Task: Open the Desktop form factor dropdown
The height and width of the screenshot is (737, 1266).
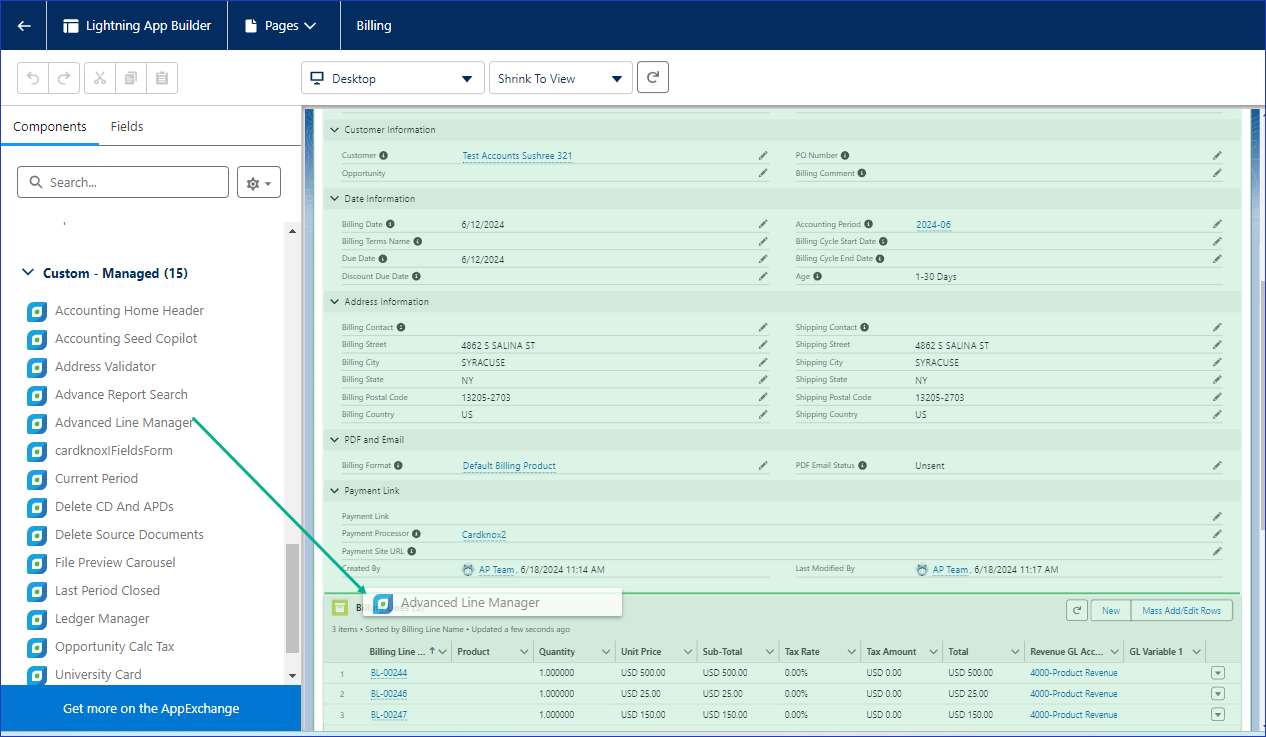Action: (x=392, y=79)
